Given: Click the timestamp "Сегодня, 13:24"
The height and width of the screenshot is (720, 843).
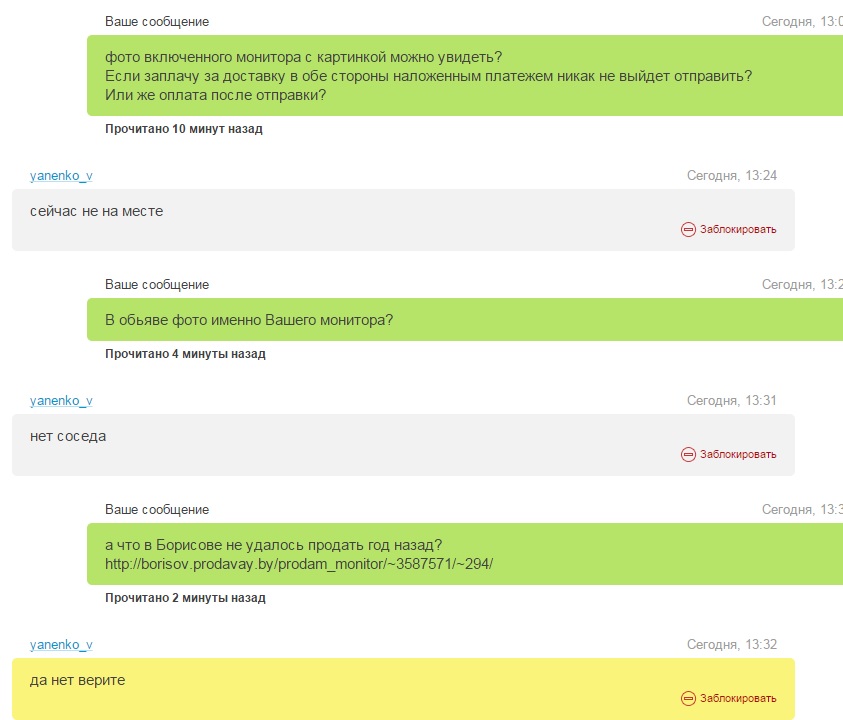Looking at the screenshot, I should tap(731, 176).
